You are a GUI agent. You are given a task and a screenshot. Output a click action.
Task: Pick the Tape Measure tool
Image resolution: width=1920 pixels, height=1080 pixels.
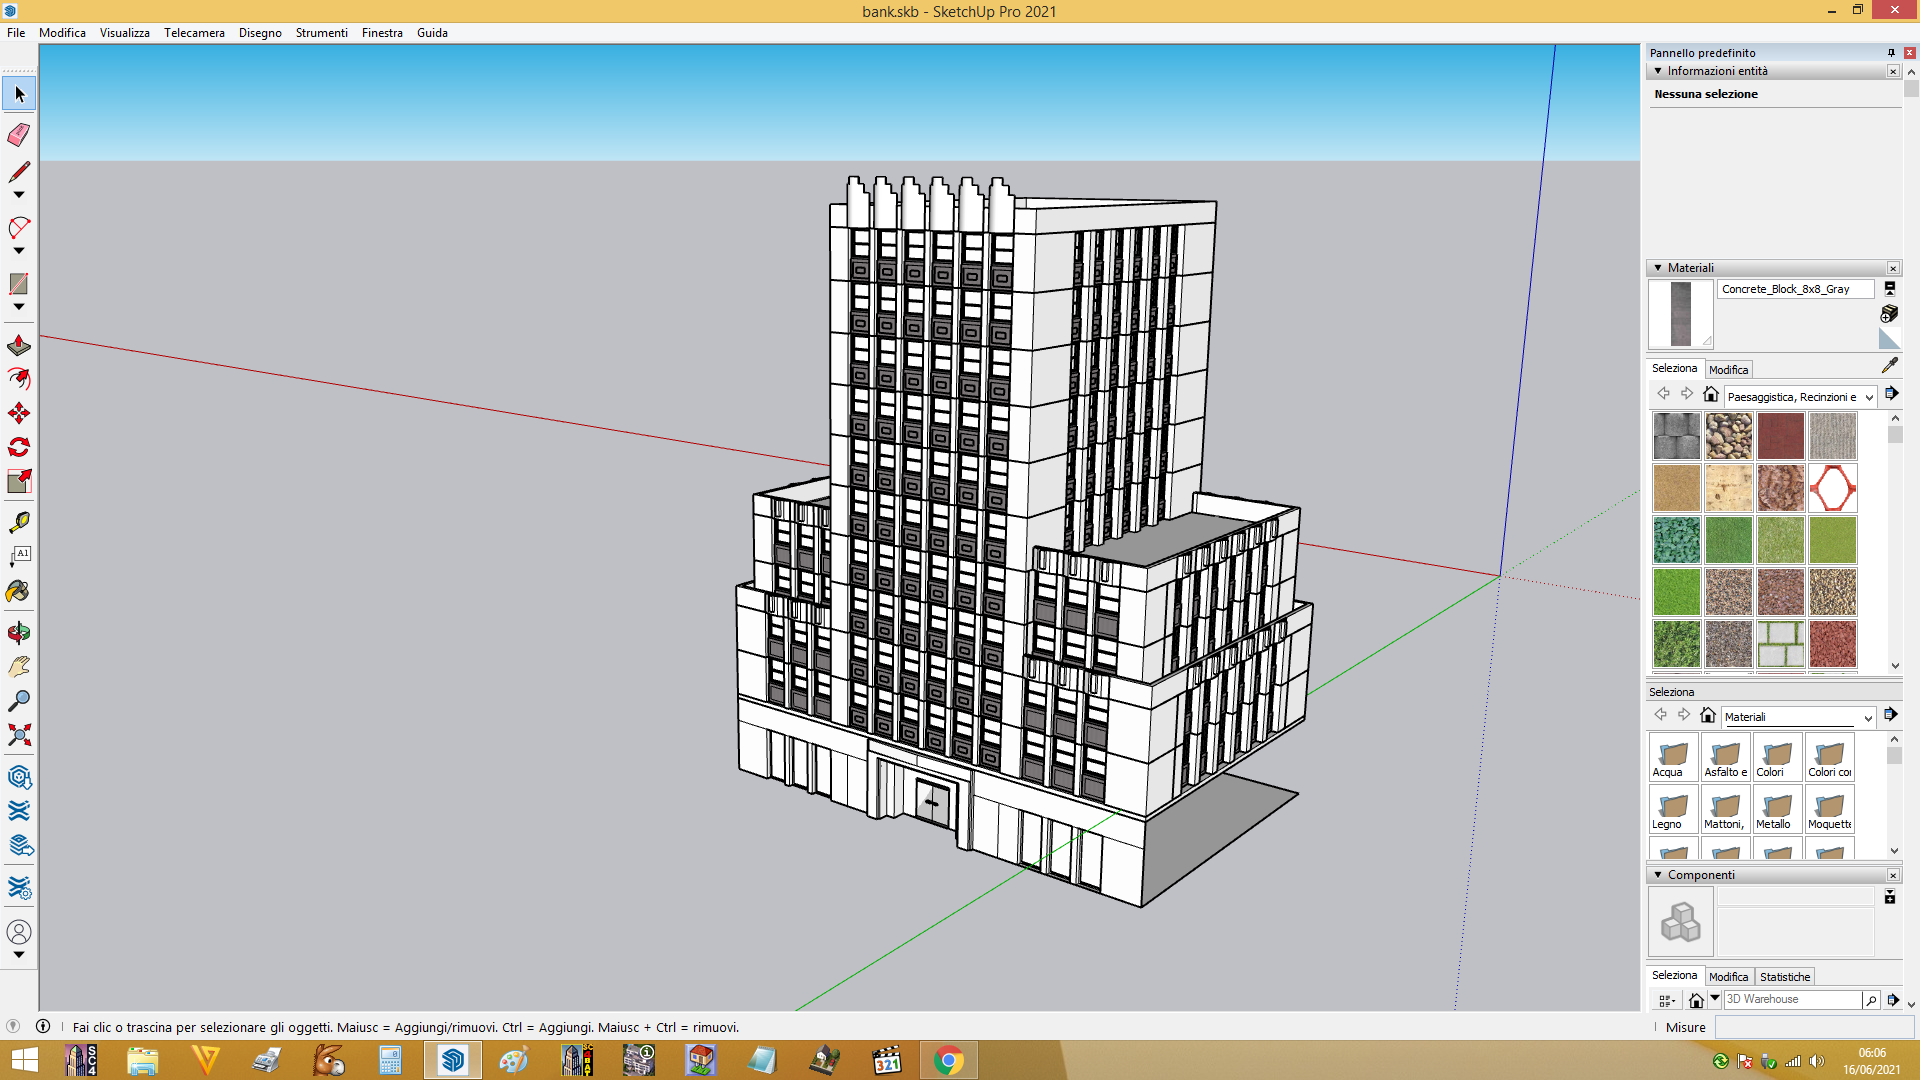tap(19, 523)
